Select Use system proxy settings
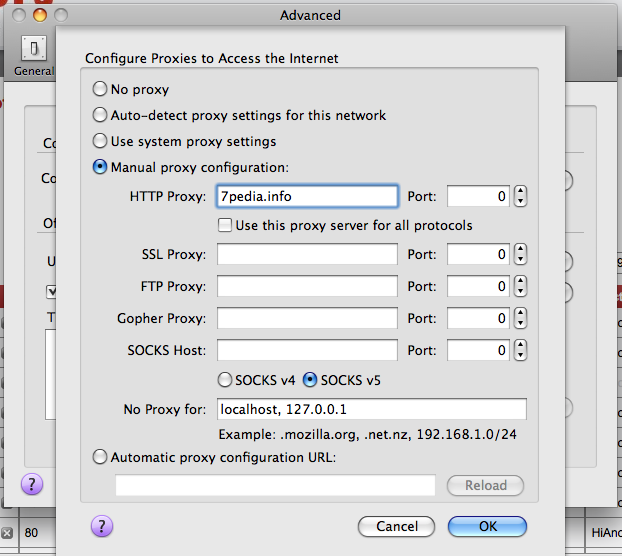The width and height of the screenshot is (622, 556). [100, 141]
